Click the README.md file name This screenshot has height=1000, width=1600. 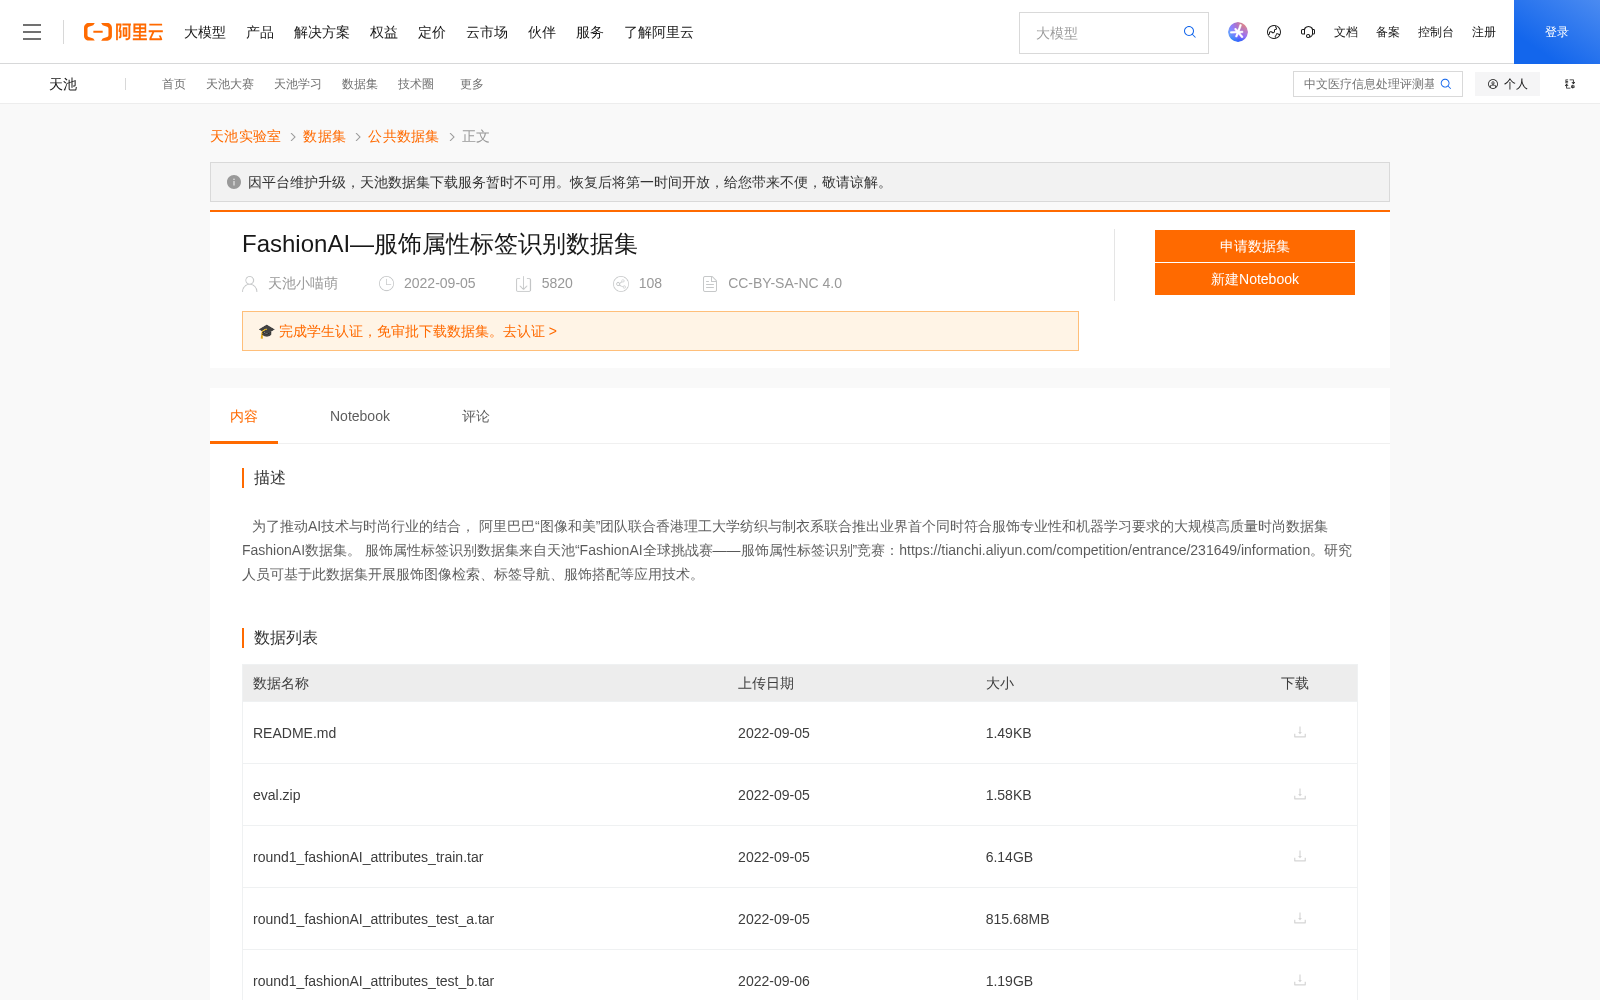(x=295, y=733)
